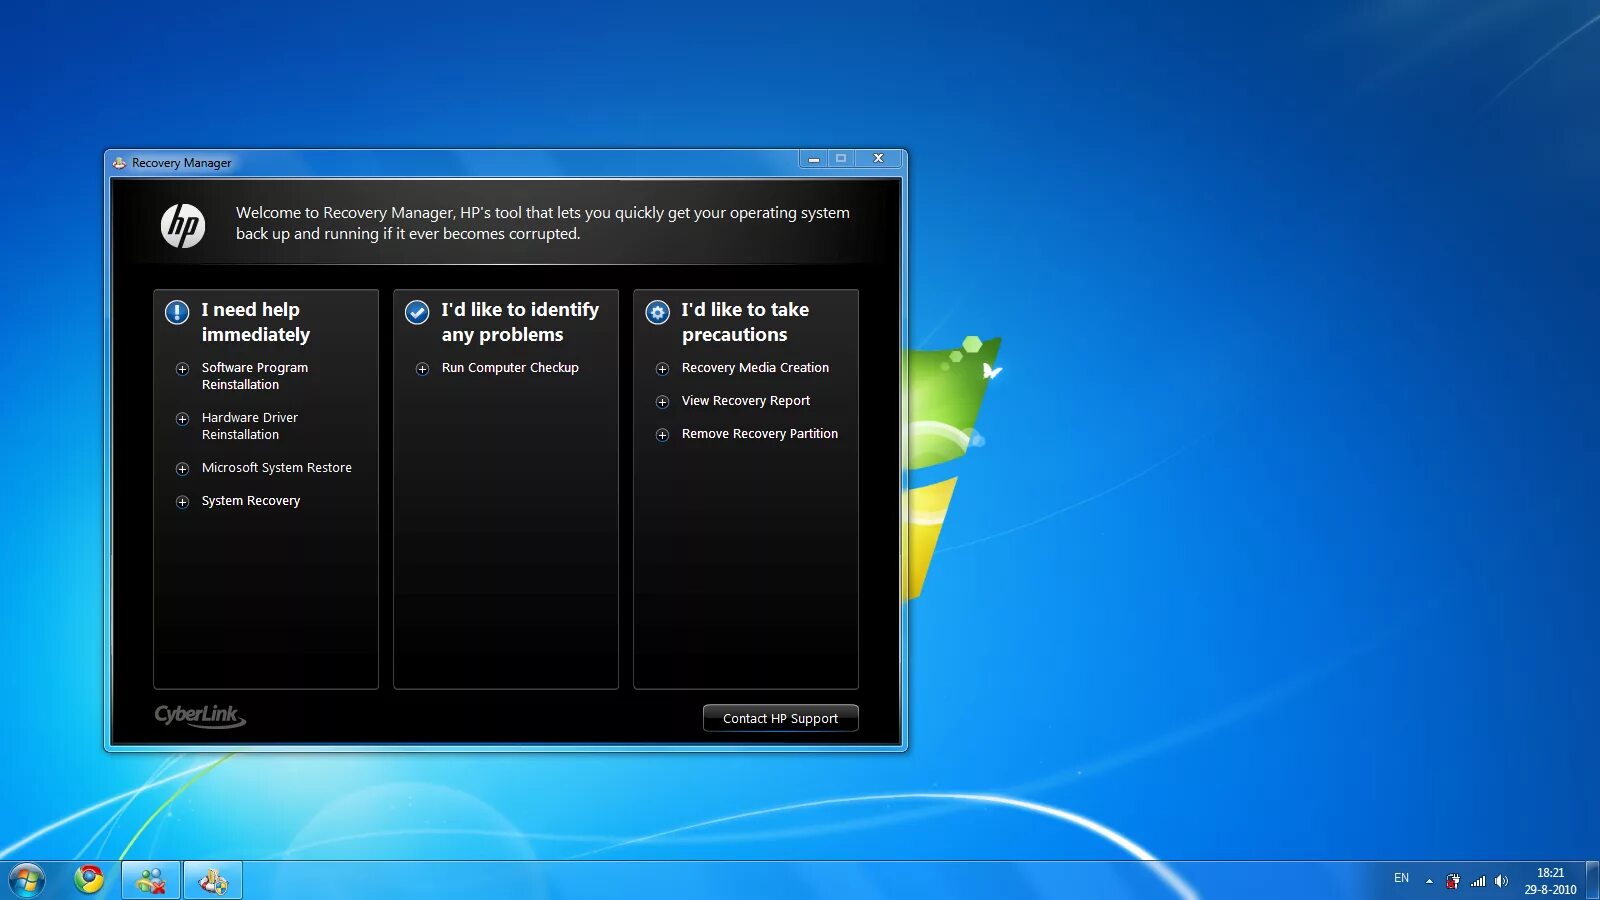Select the Recovery Manager taskbar button
Image resolution: width=1600 pixels, height=900 pixels.
[213, 881]
